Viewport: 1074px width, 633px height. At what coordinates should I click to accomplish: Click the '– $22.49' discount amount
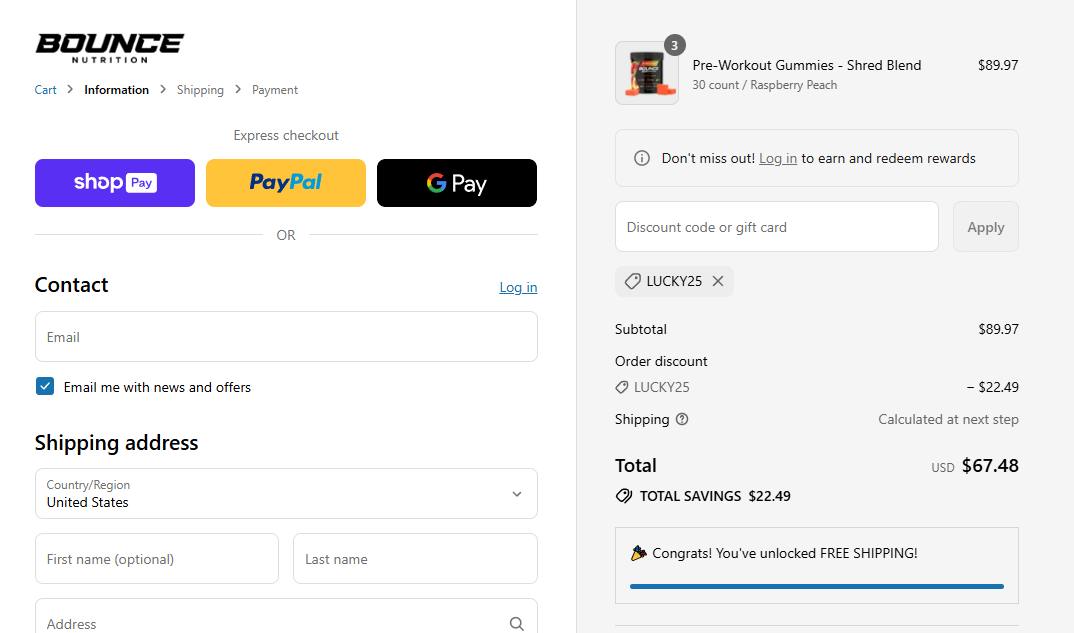coord(992,387)
